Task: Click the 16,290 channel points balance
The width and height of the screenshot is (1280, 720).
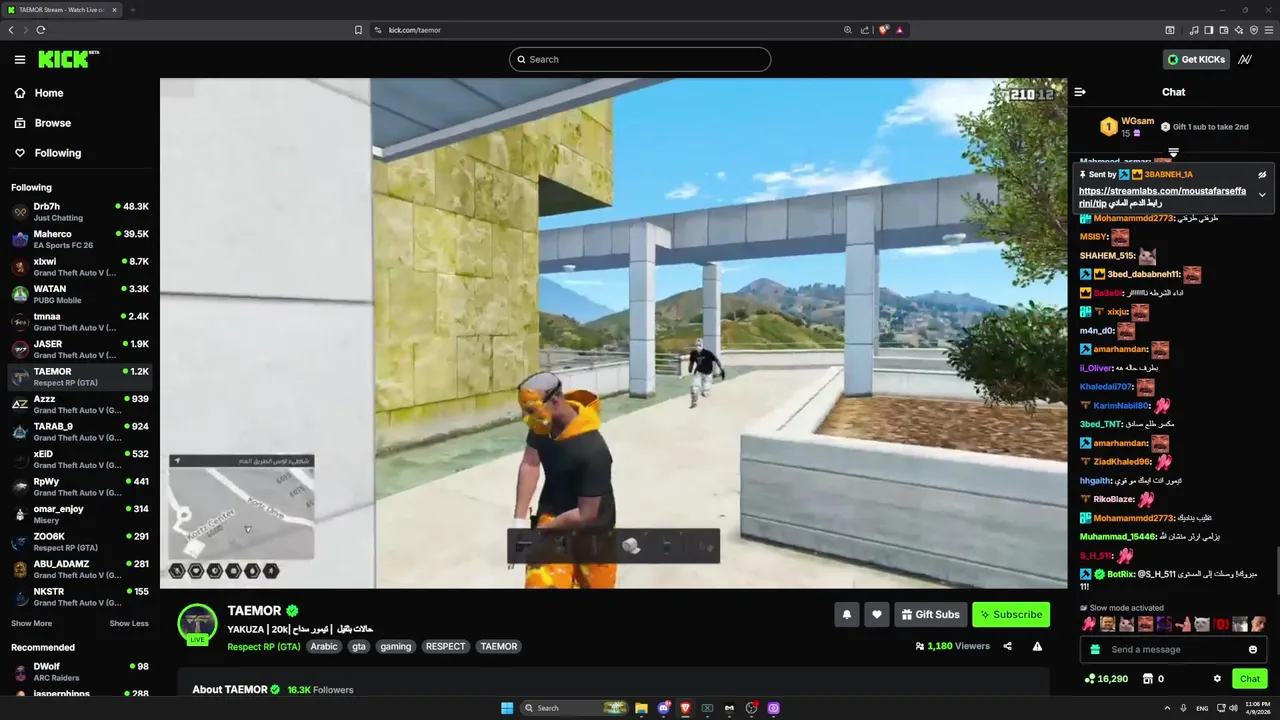Action: [x=1106, y=678]
